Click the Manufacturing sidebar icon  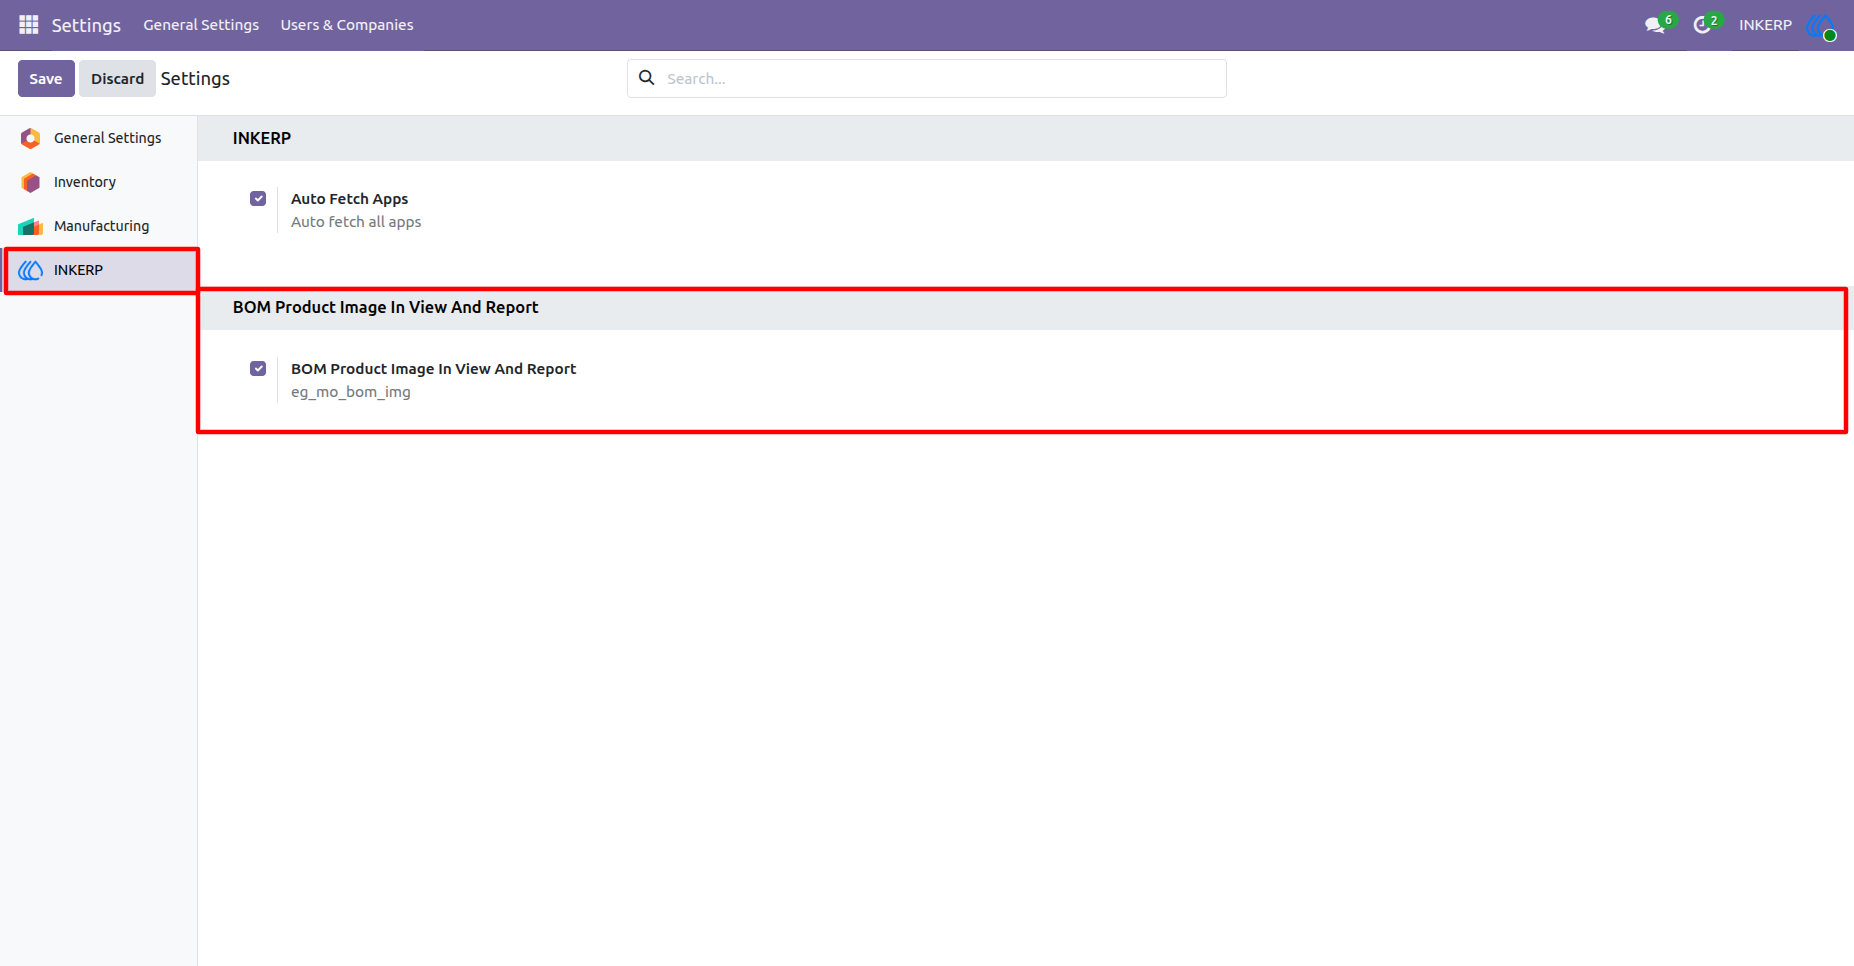coord(31,226)
